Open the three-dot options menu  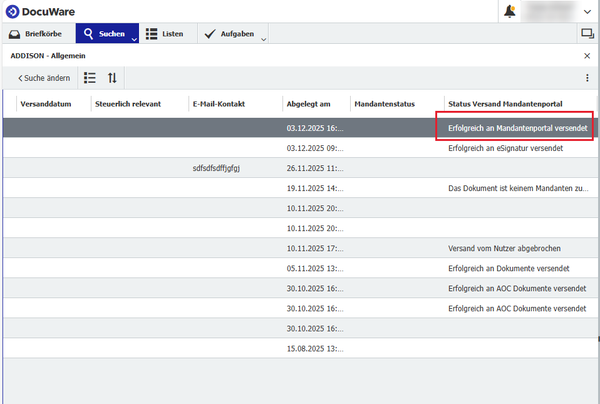[587, 78]
